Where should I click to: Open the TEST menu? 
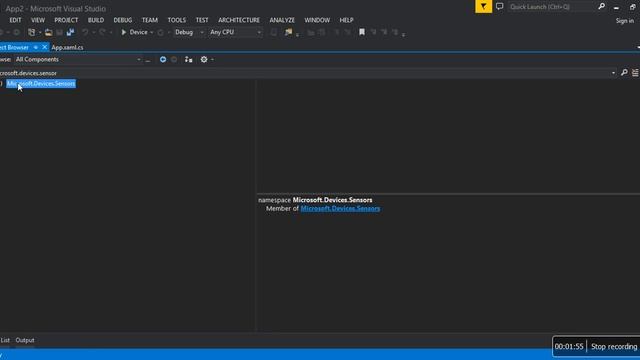[x=202, y=20]
